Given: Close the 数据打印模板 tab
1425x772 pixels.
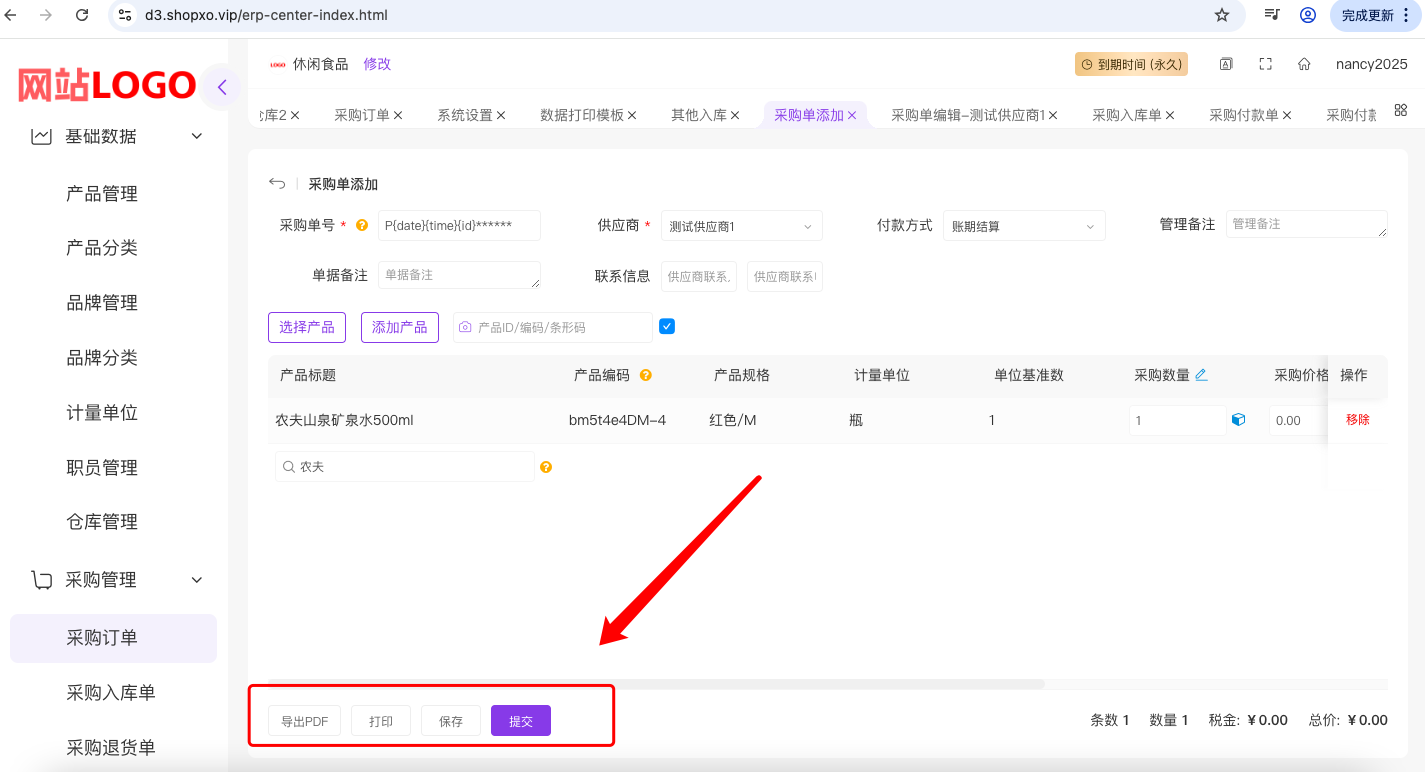Looking at the screenshot, I should click(x=632, y=115).
